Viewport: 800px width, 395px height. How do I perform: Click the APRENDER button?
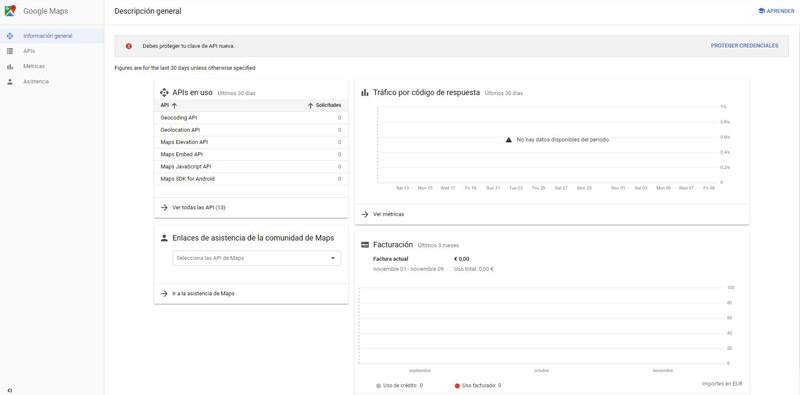click(776, 11)
